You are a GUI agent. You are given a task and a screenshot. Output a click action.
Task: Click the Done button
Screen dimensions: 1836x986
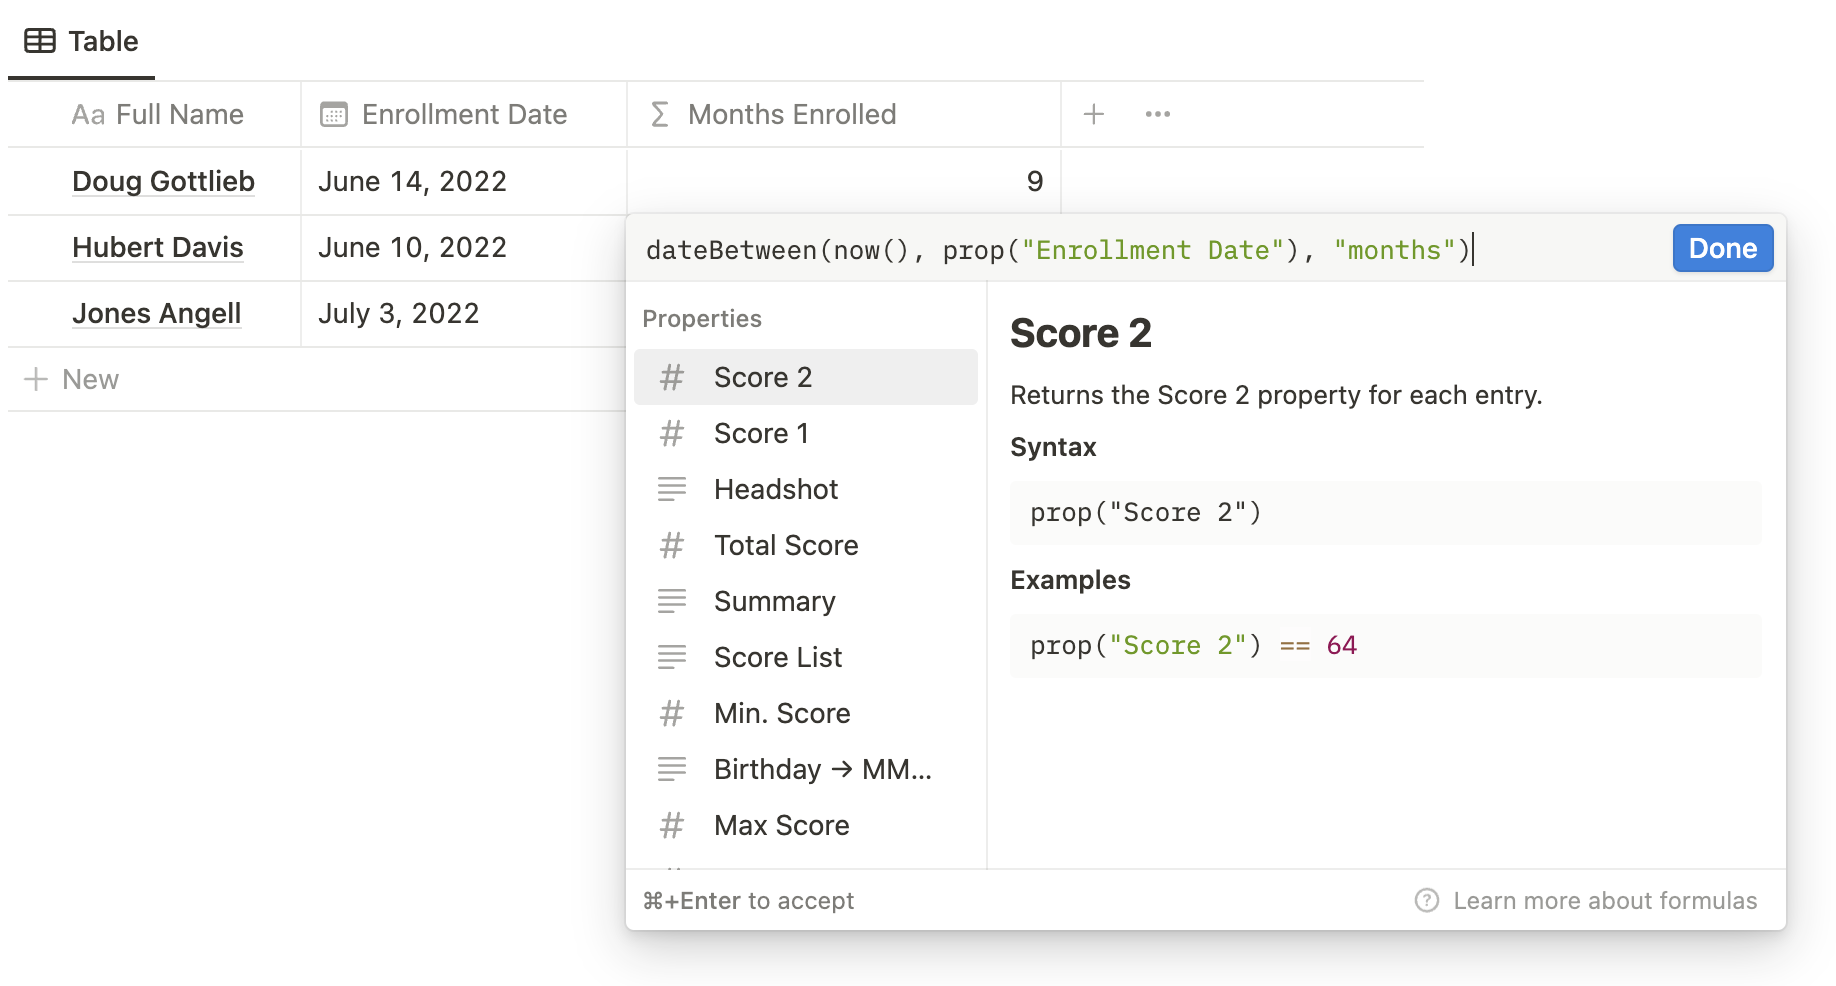[1722, 248]
